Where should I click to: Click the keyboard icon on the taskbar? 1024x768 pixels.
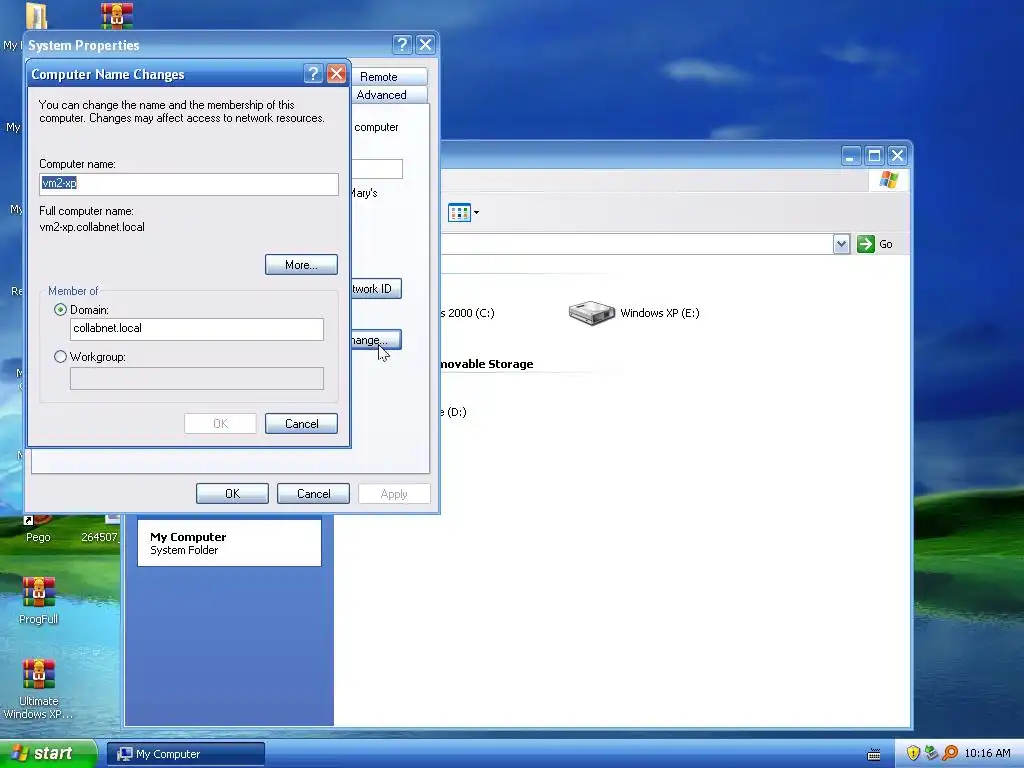point(874,755)
